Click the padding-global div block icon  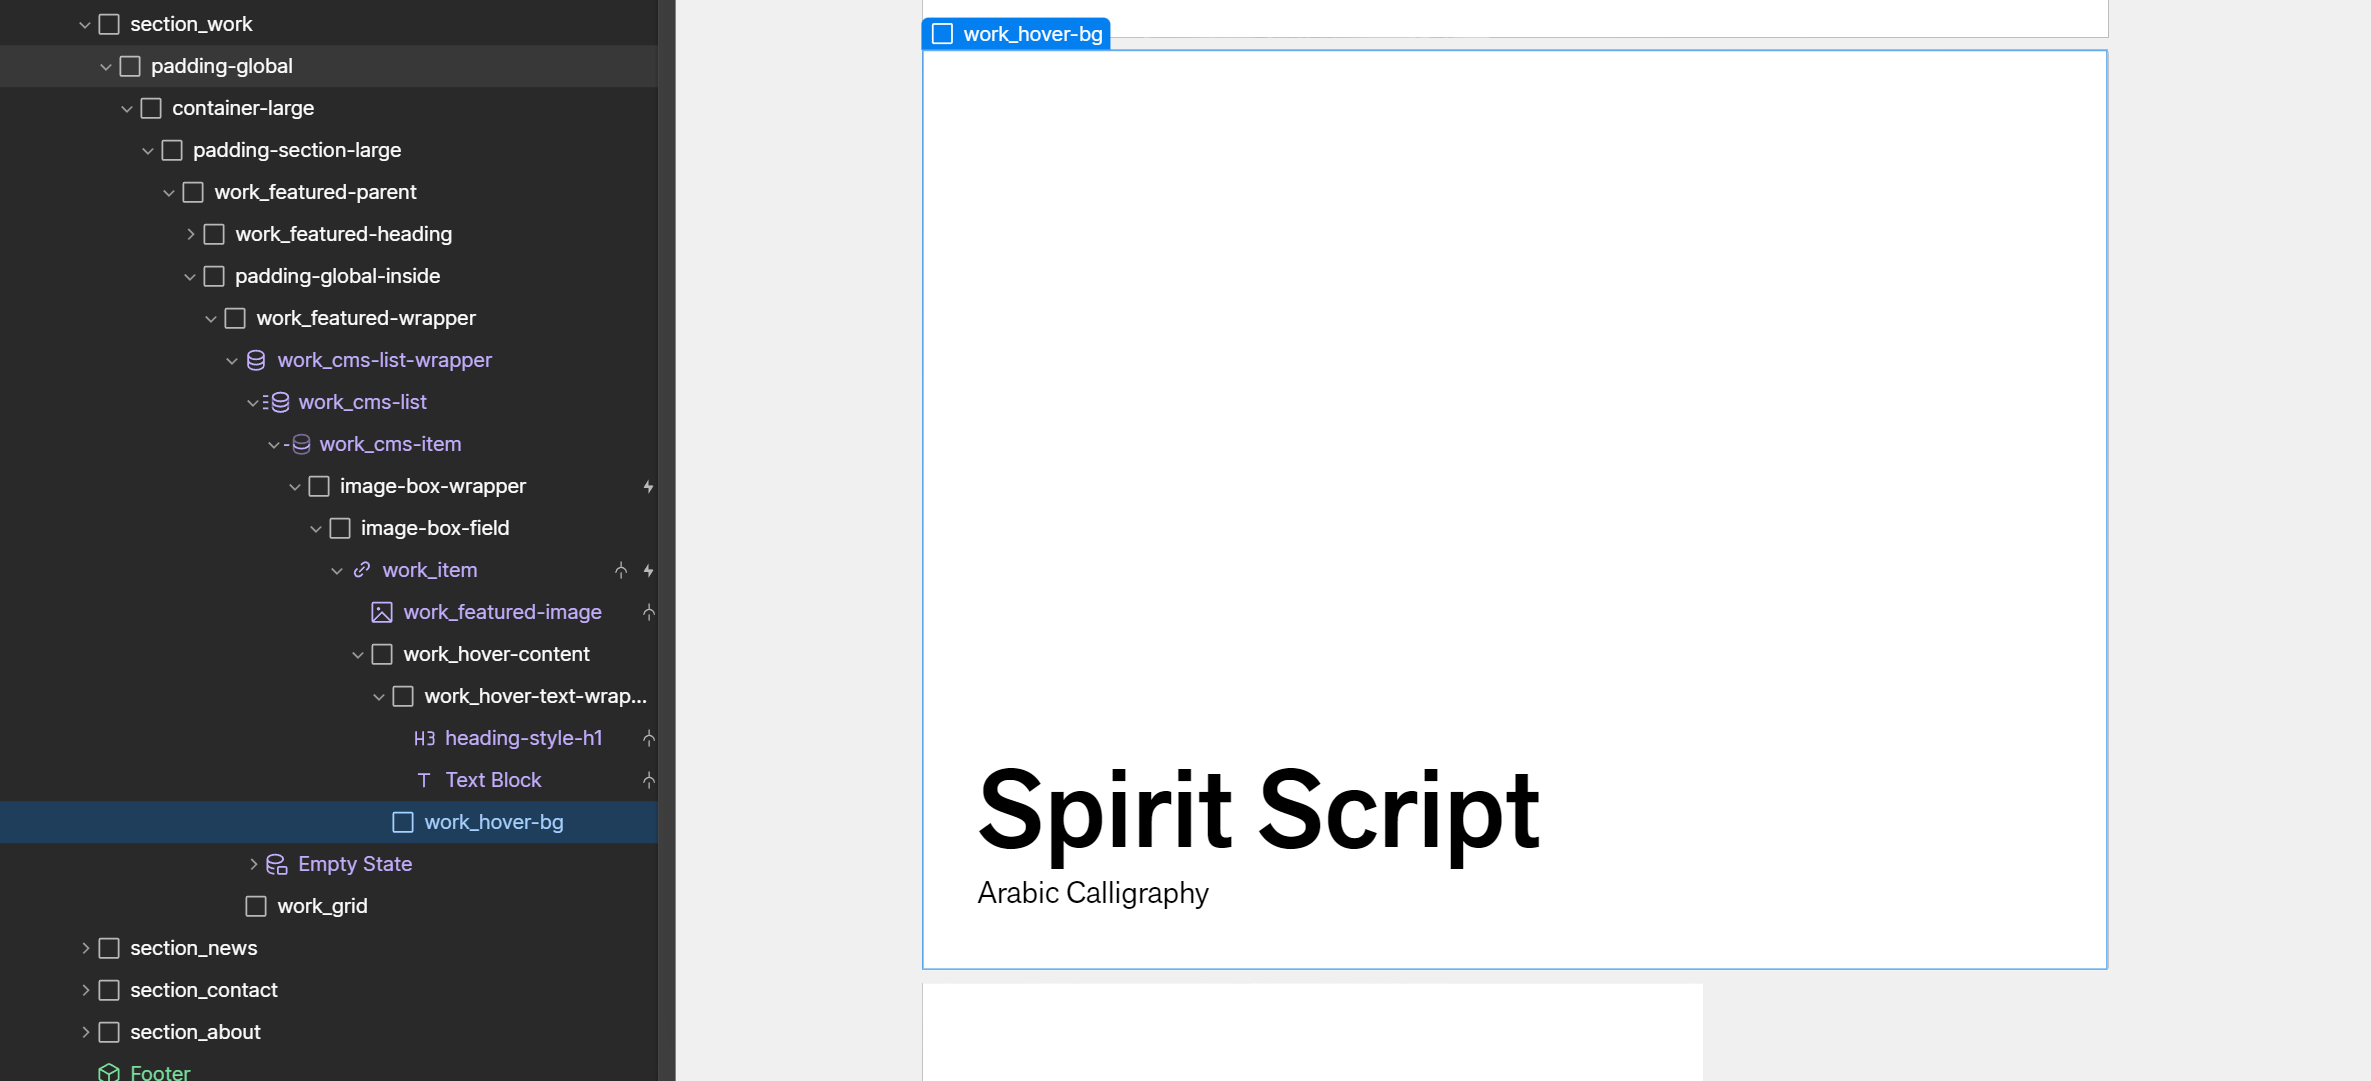coord(130,66)
